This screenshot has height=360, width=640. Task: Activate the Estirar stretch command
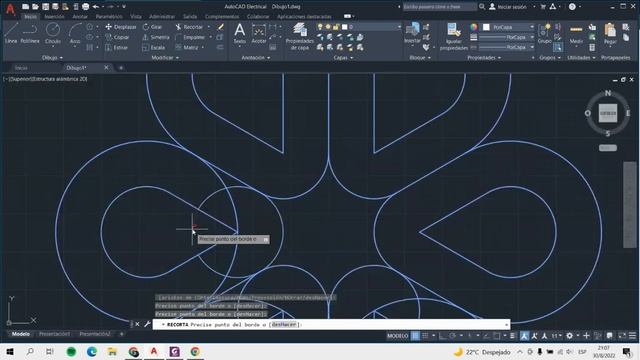pos(117,47)
